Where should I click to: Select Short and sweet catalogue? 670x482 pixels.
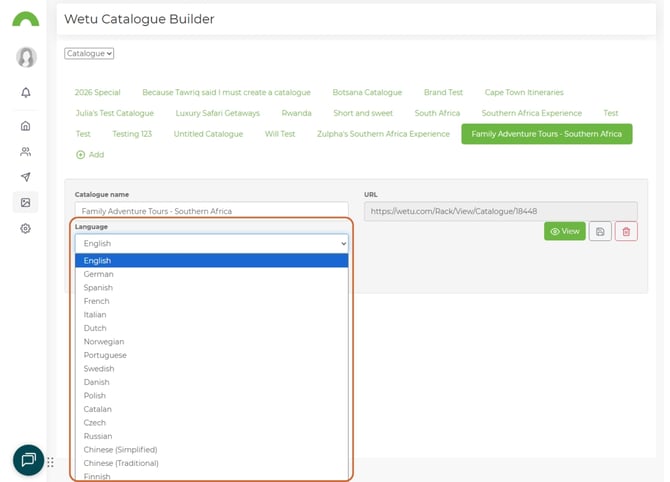tap(363, 113)
